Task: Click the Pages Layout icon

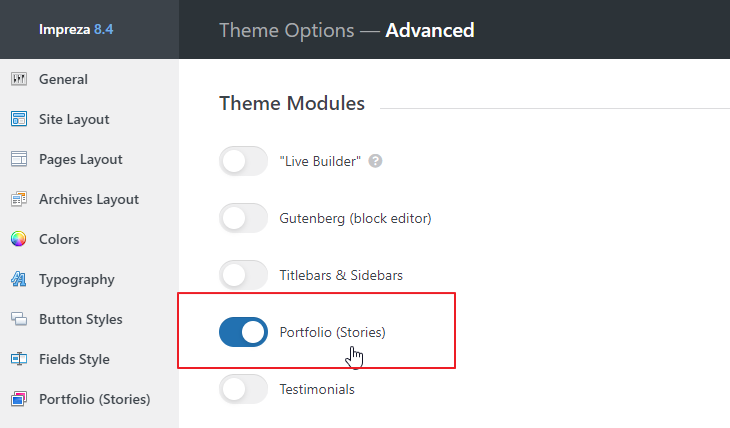Action: (18, 159)
